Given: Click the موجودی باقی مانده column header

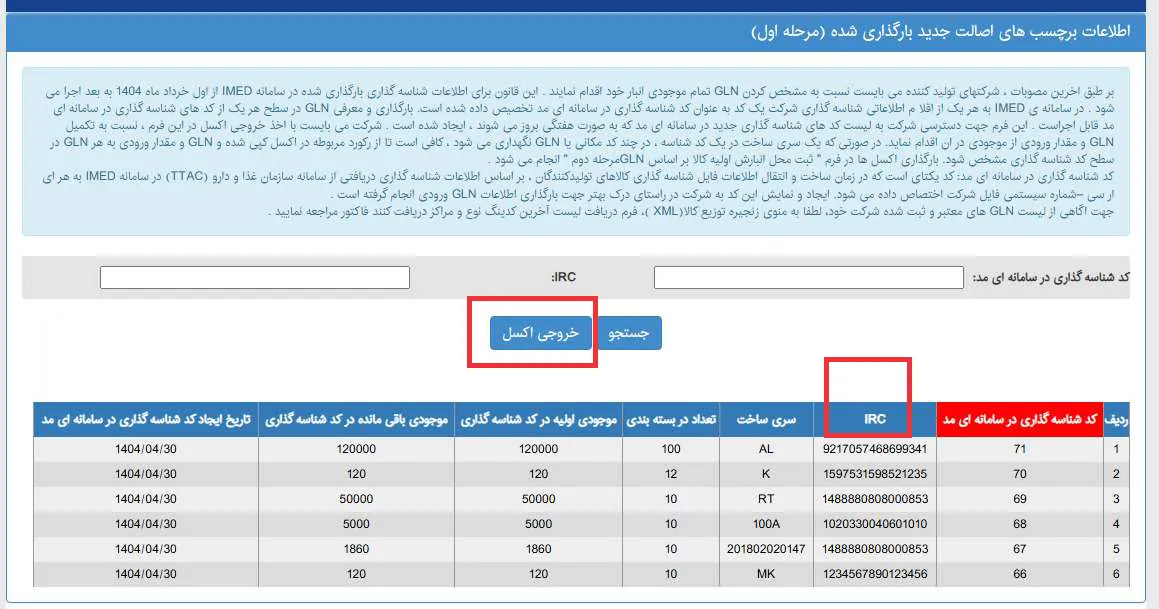Looking at the screenshot, I should (356, 420).
